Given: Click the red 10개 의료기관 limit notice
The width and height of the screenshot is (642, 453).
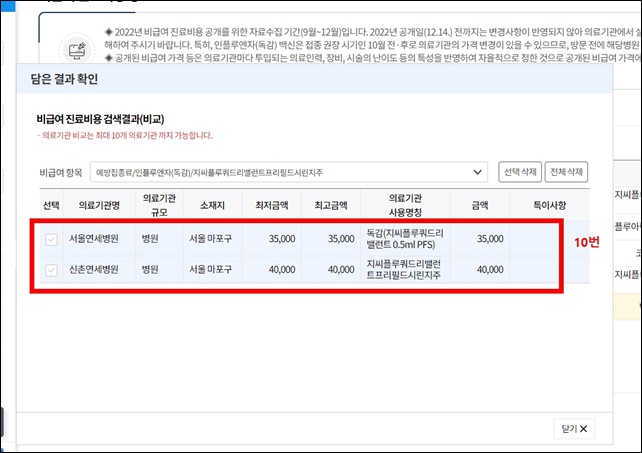Looking at the screenshot, I should 126,136.
